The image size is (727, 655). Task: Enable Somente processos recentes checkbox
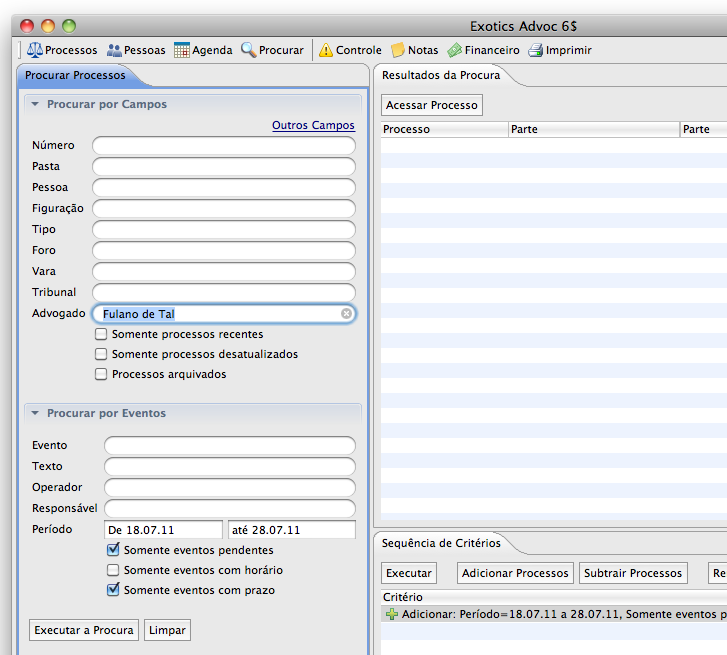(x=101, y=334)
